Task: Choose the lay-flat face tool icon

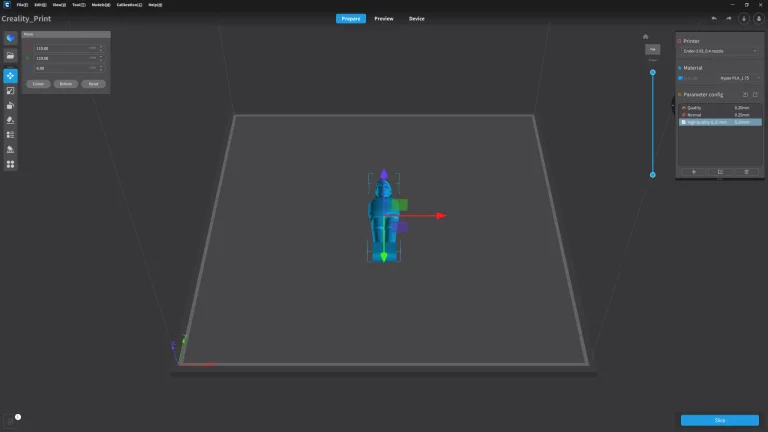Action: (x=10, y=120)
